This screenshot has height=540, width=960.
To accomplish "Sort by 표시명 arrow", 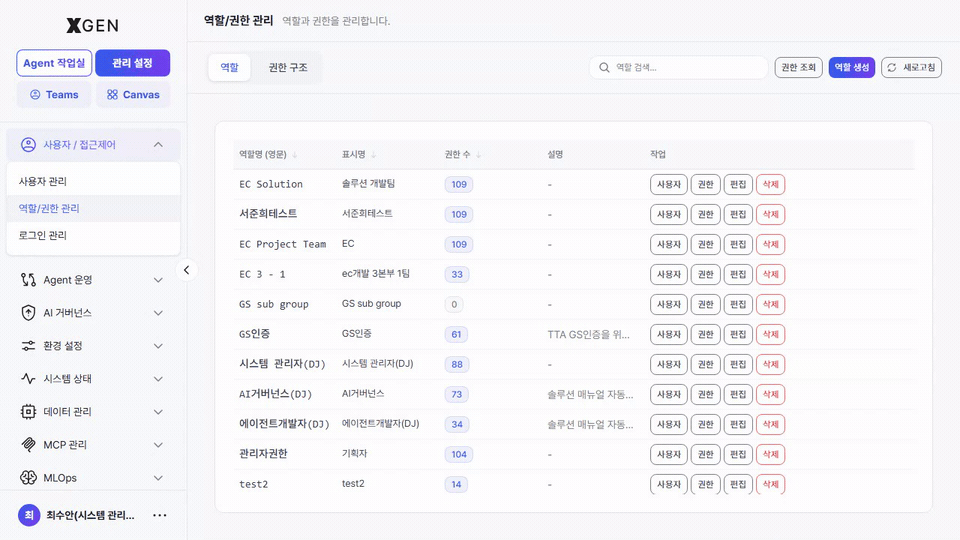I will tap(373, 155).
